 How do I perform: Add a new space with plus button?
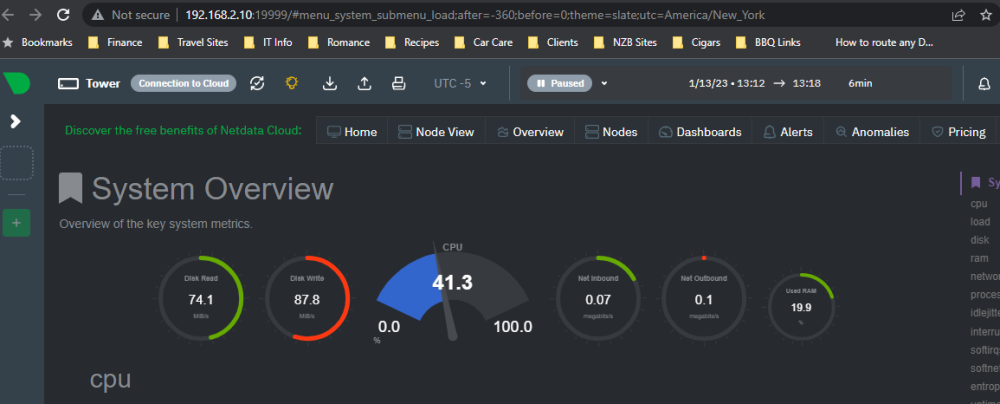(x=17, y=223)
